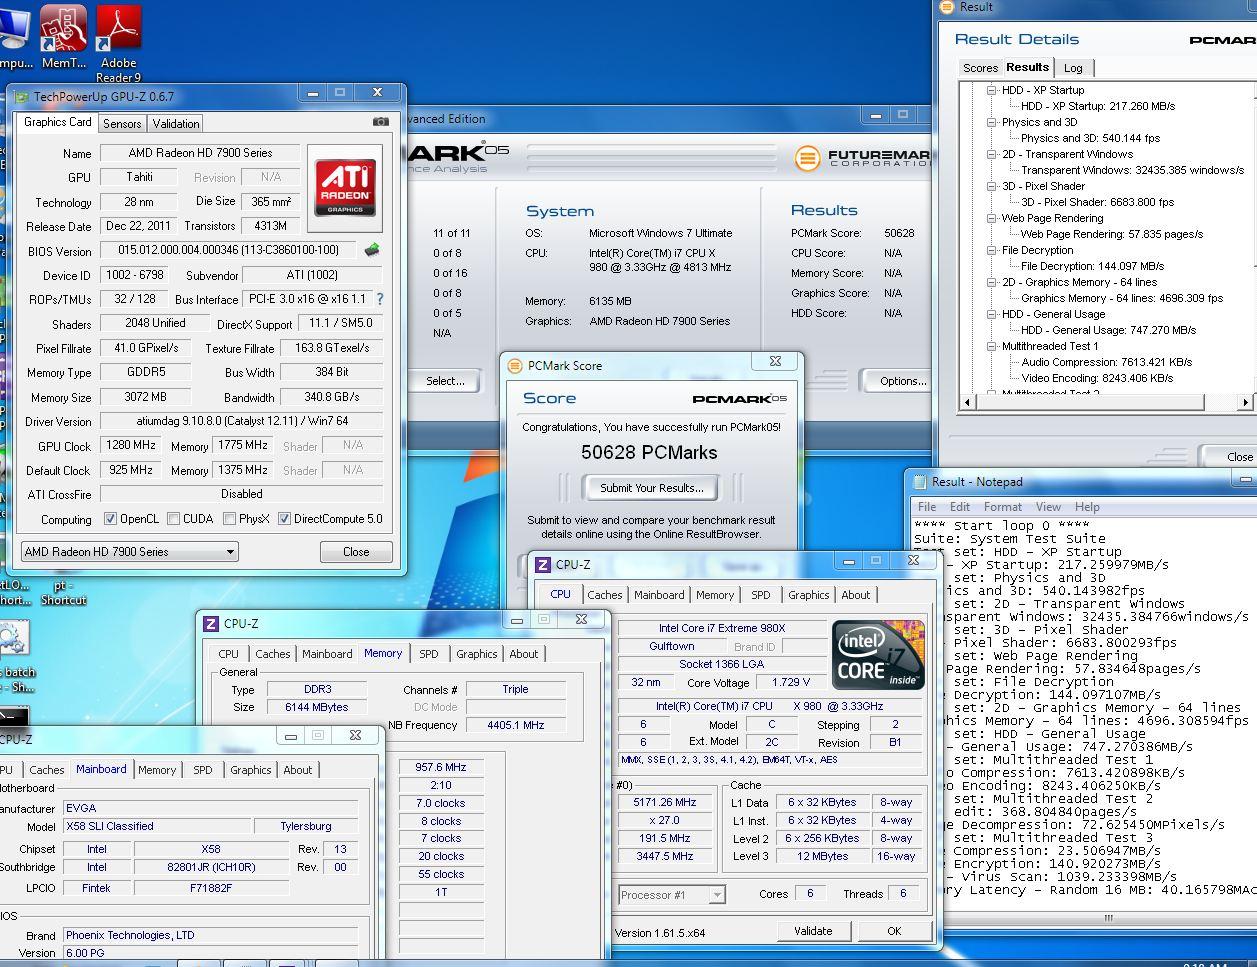Open the Log tab in Result Details

pos(1073,68)
